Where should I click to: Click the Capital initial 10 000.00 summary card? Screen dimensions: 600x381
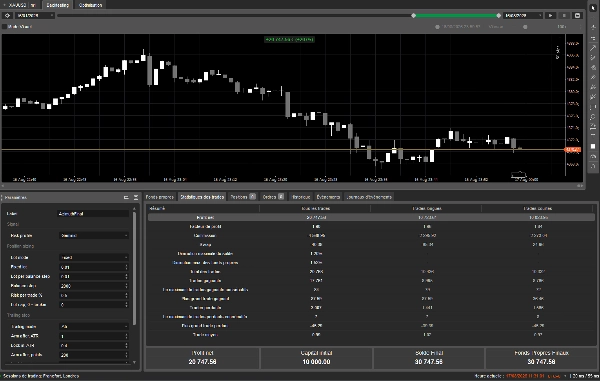point(316,358)
